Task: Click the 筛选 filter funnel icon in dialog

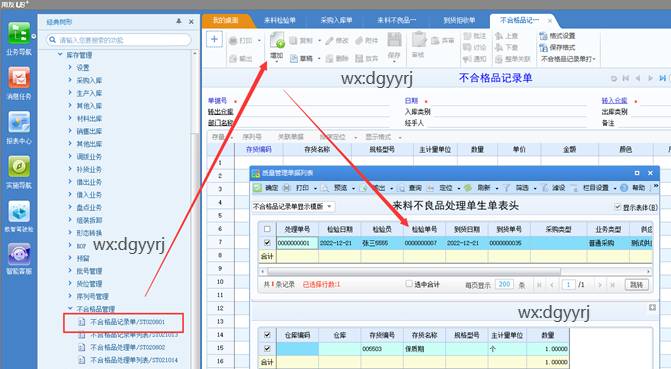Action: click(507, 188)
